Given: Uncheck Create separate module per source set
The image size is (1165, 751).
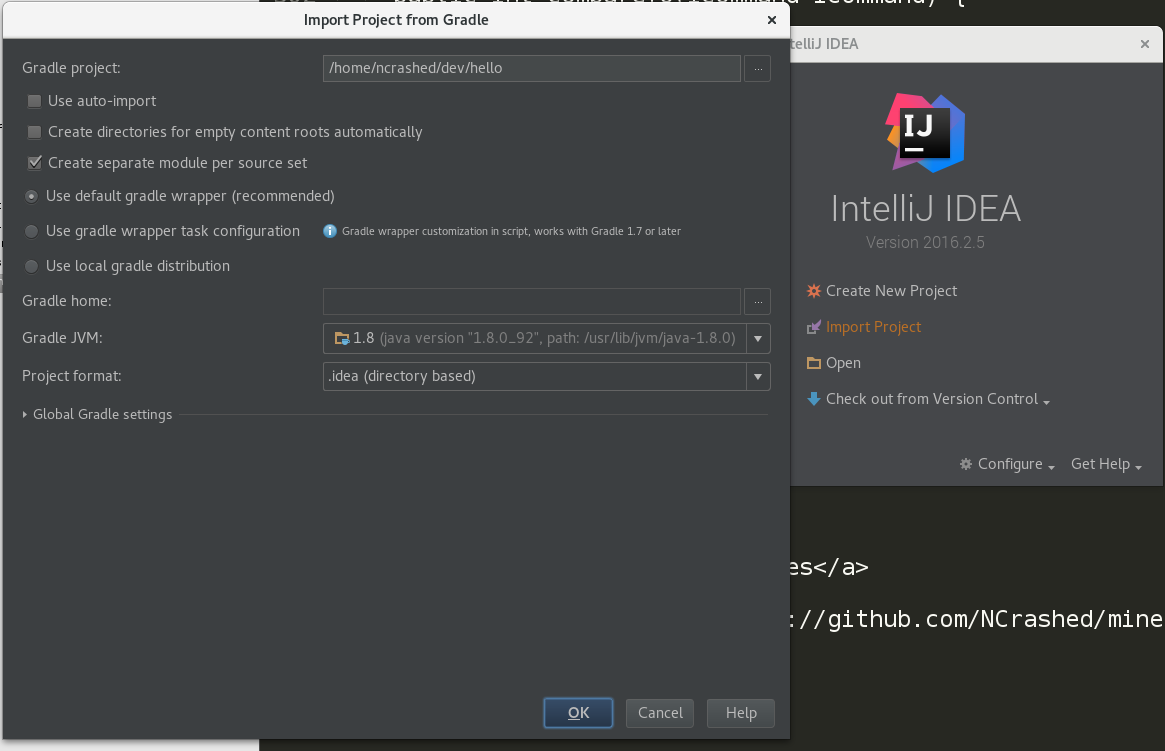Looking at the screenshot, I should 34,163.
